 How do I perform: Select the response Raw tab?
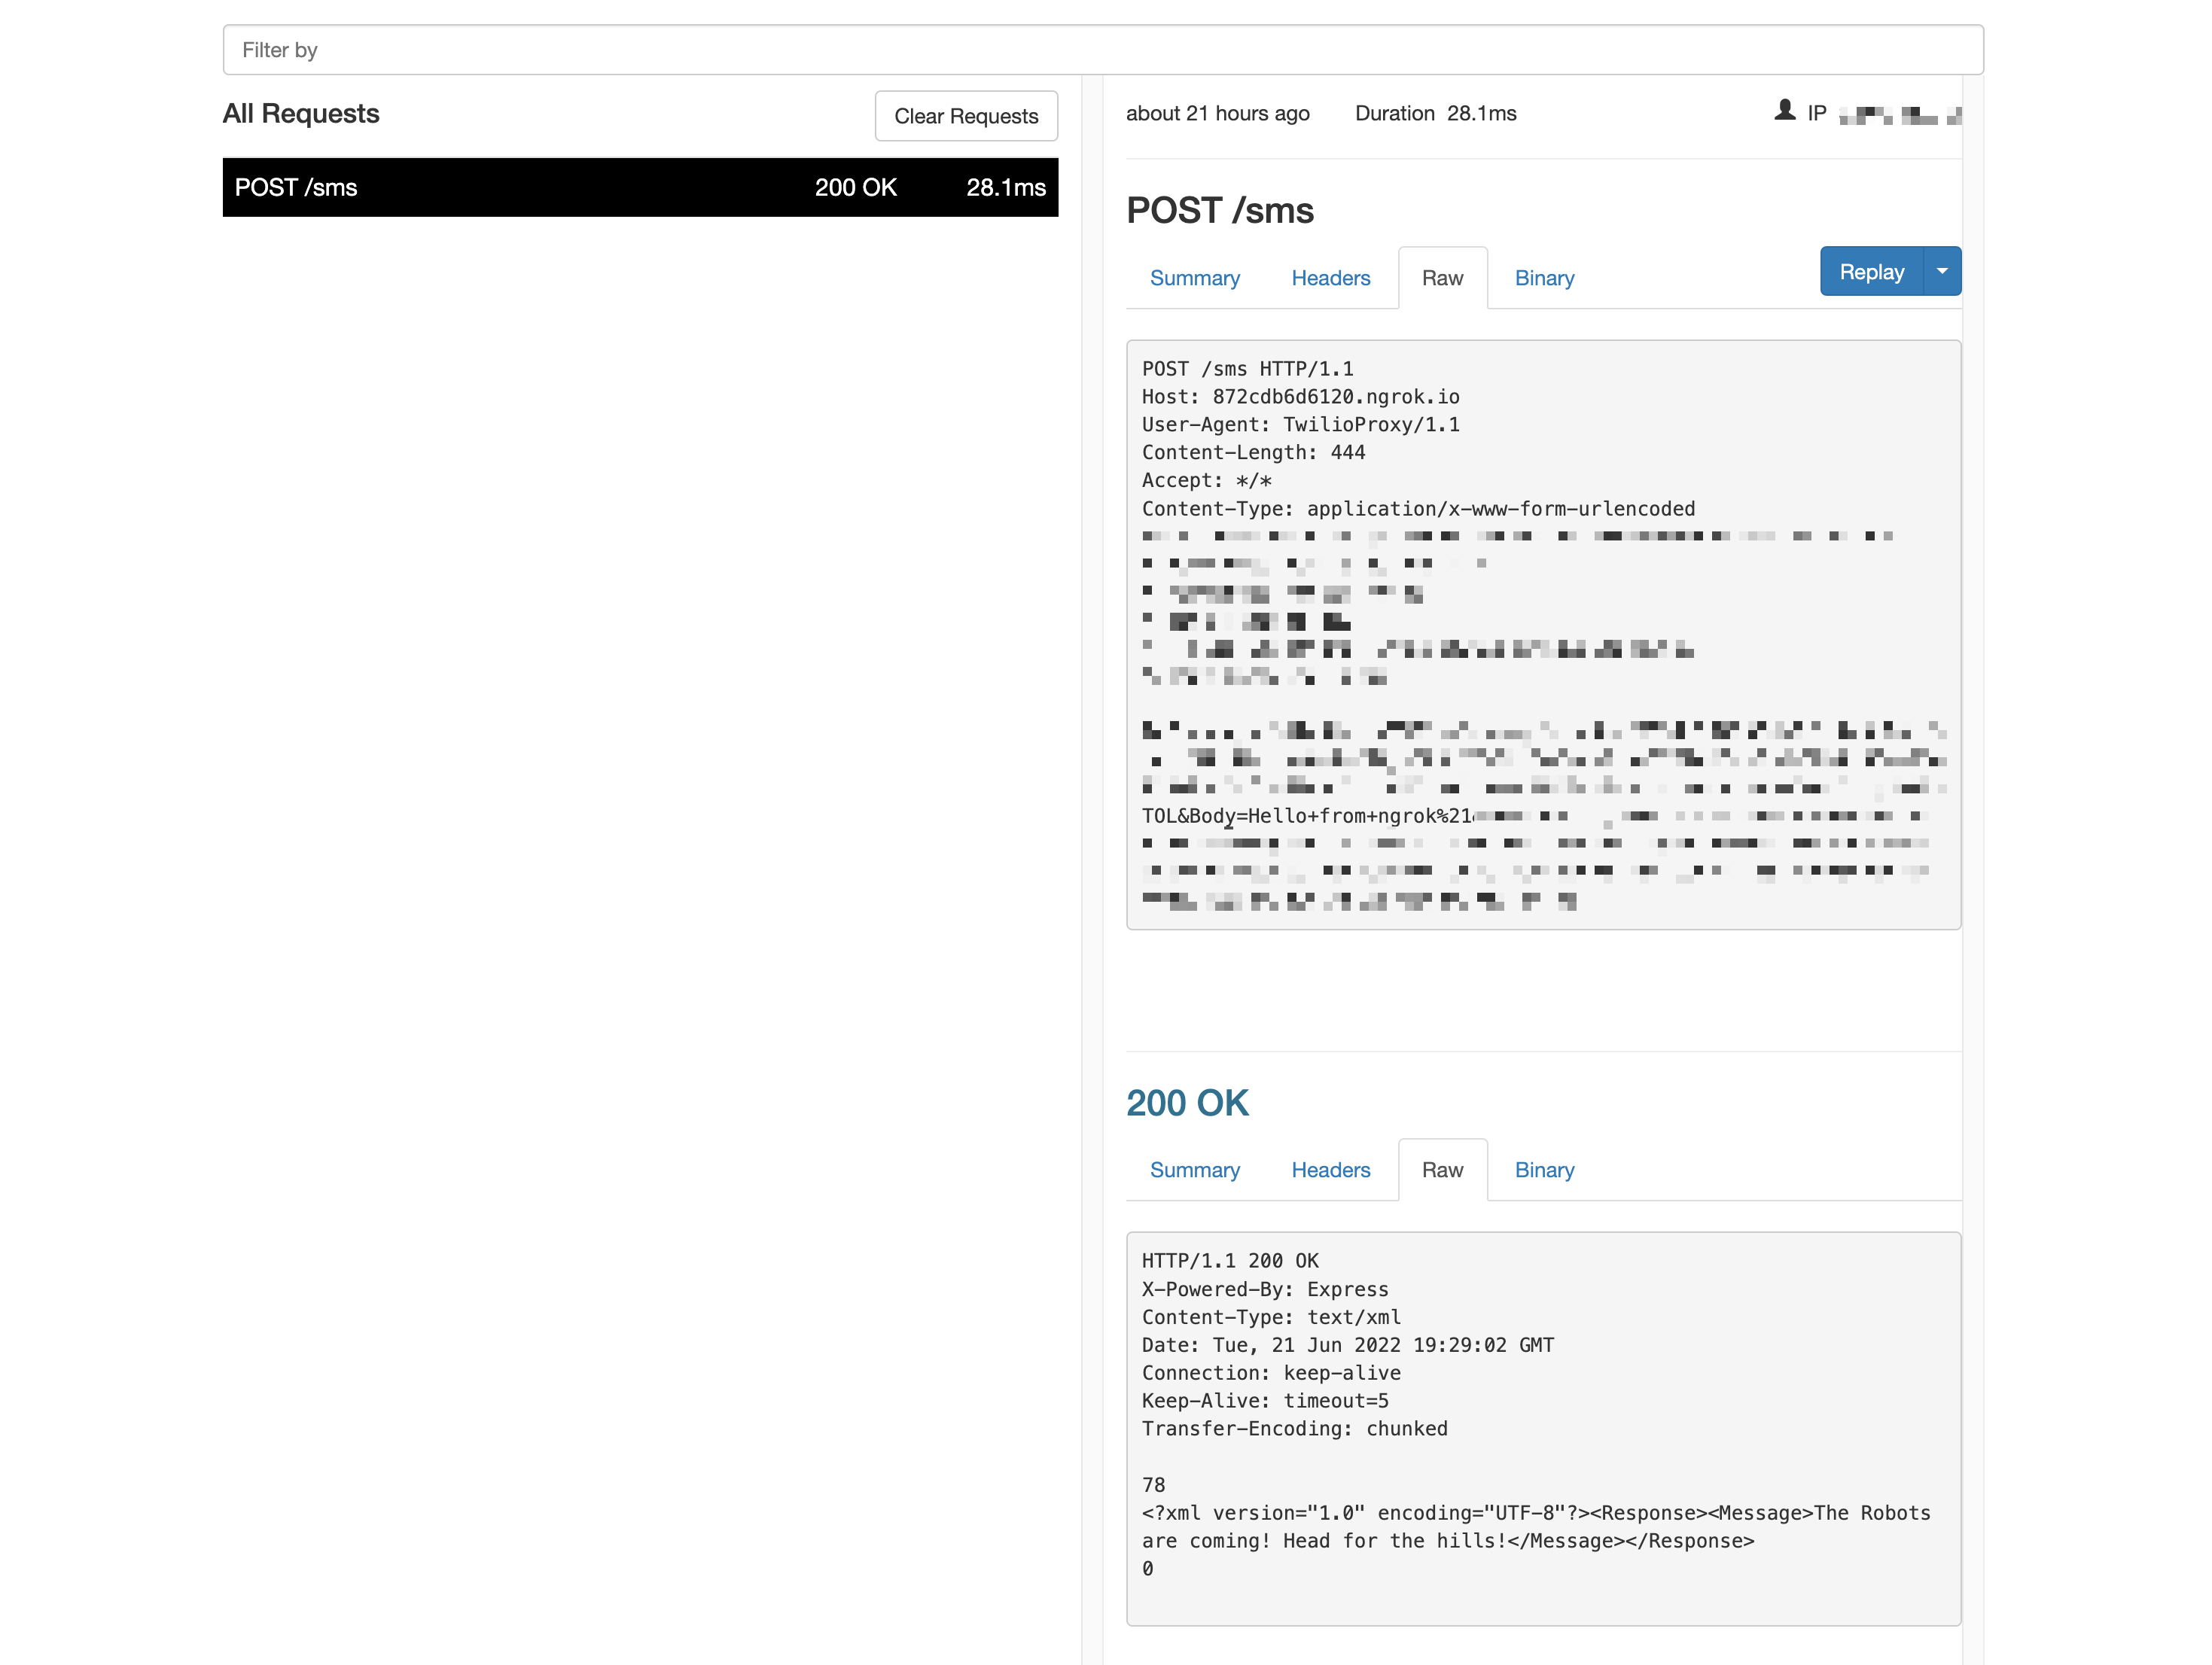coord(1442,1170)
